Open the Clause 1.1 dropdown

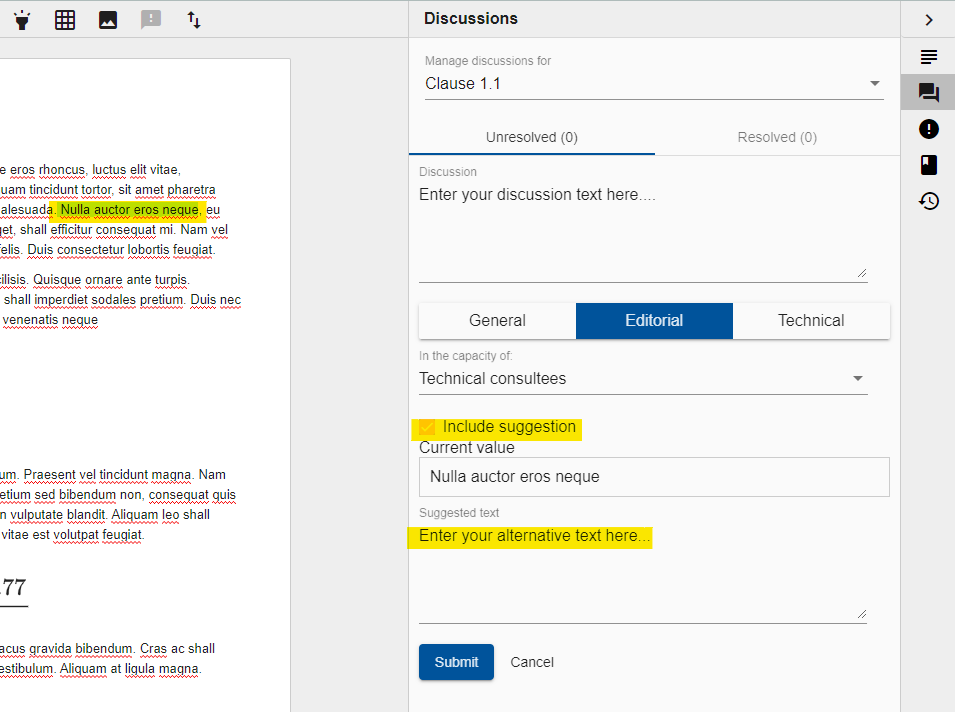tap(874, 83)
